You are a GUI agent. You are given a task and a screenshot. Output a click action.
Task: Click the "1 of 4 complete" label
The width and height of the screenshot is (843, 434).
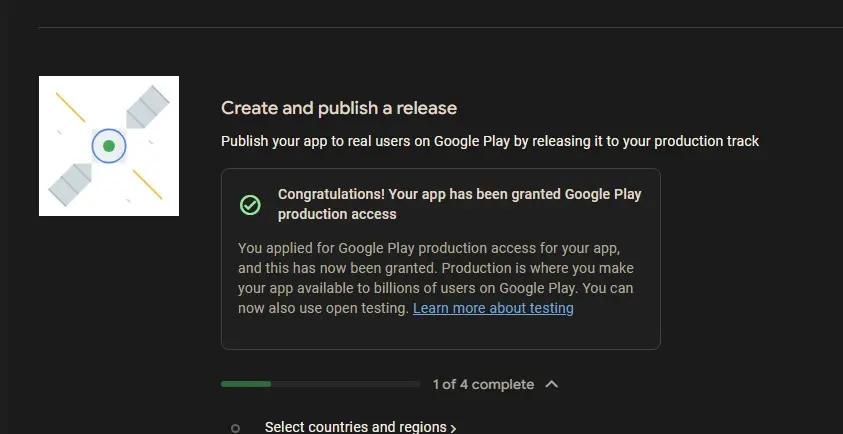pos(483,384)
